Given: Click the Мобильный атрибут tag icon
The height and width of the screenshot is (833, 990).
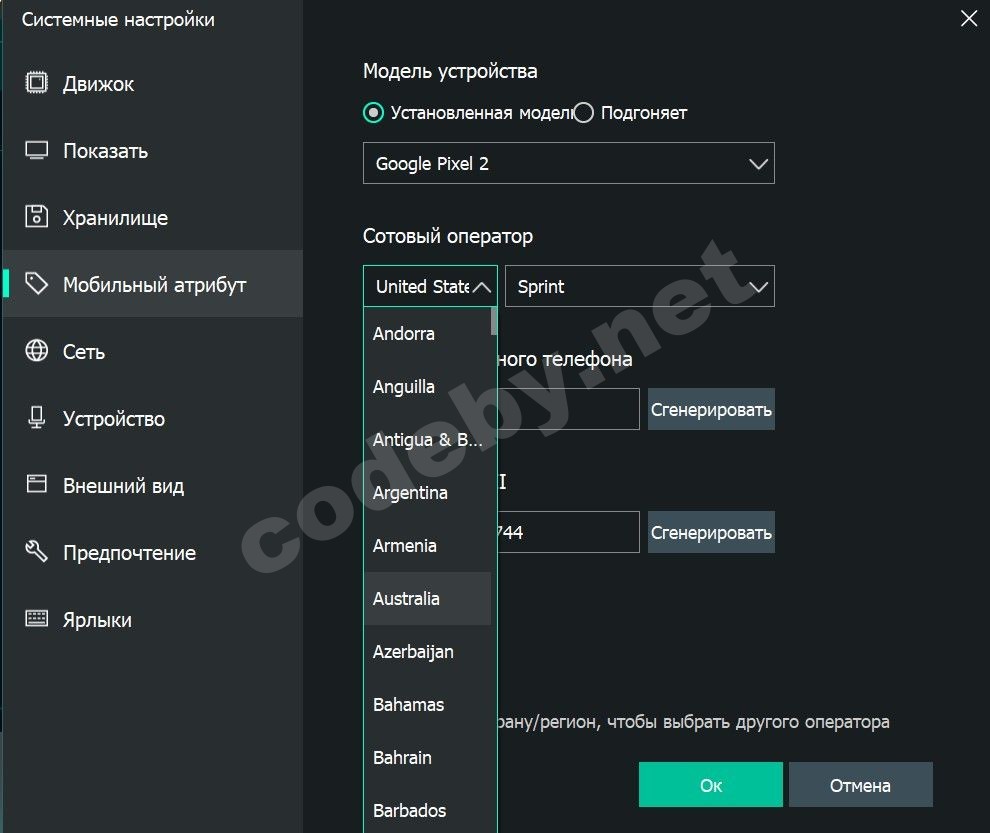Looking at the screenshot, I should click(x=37, y=284).
